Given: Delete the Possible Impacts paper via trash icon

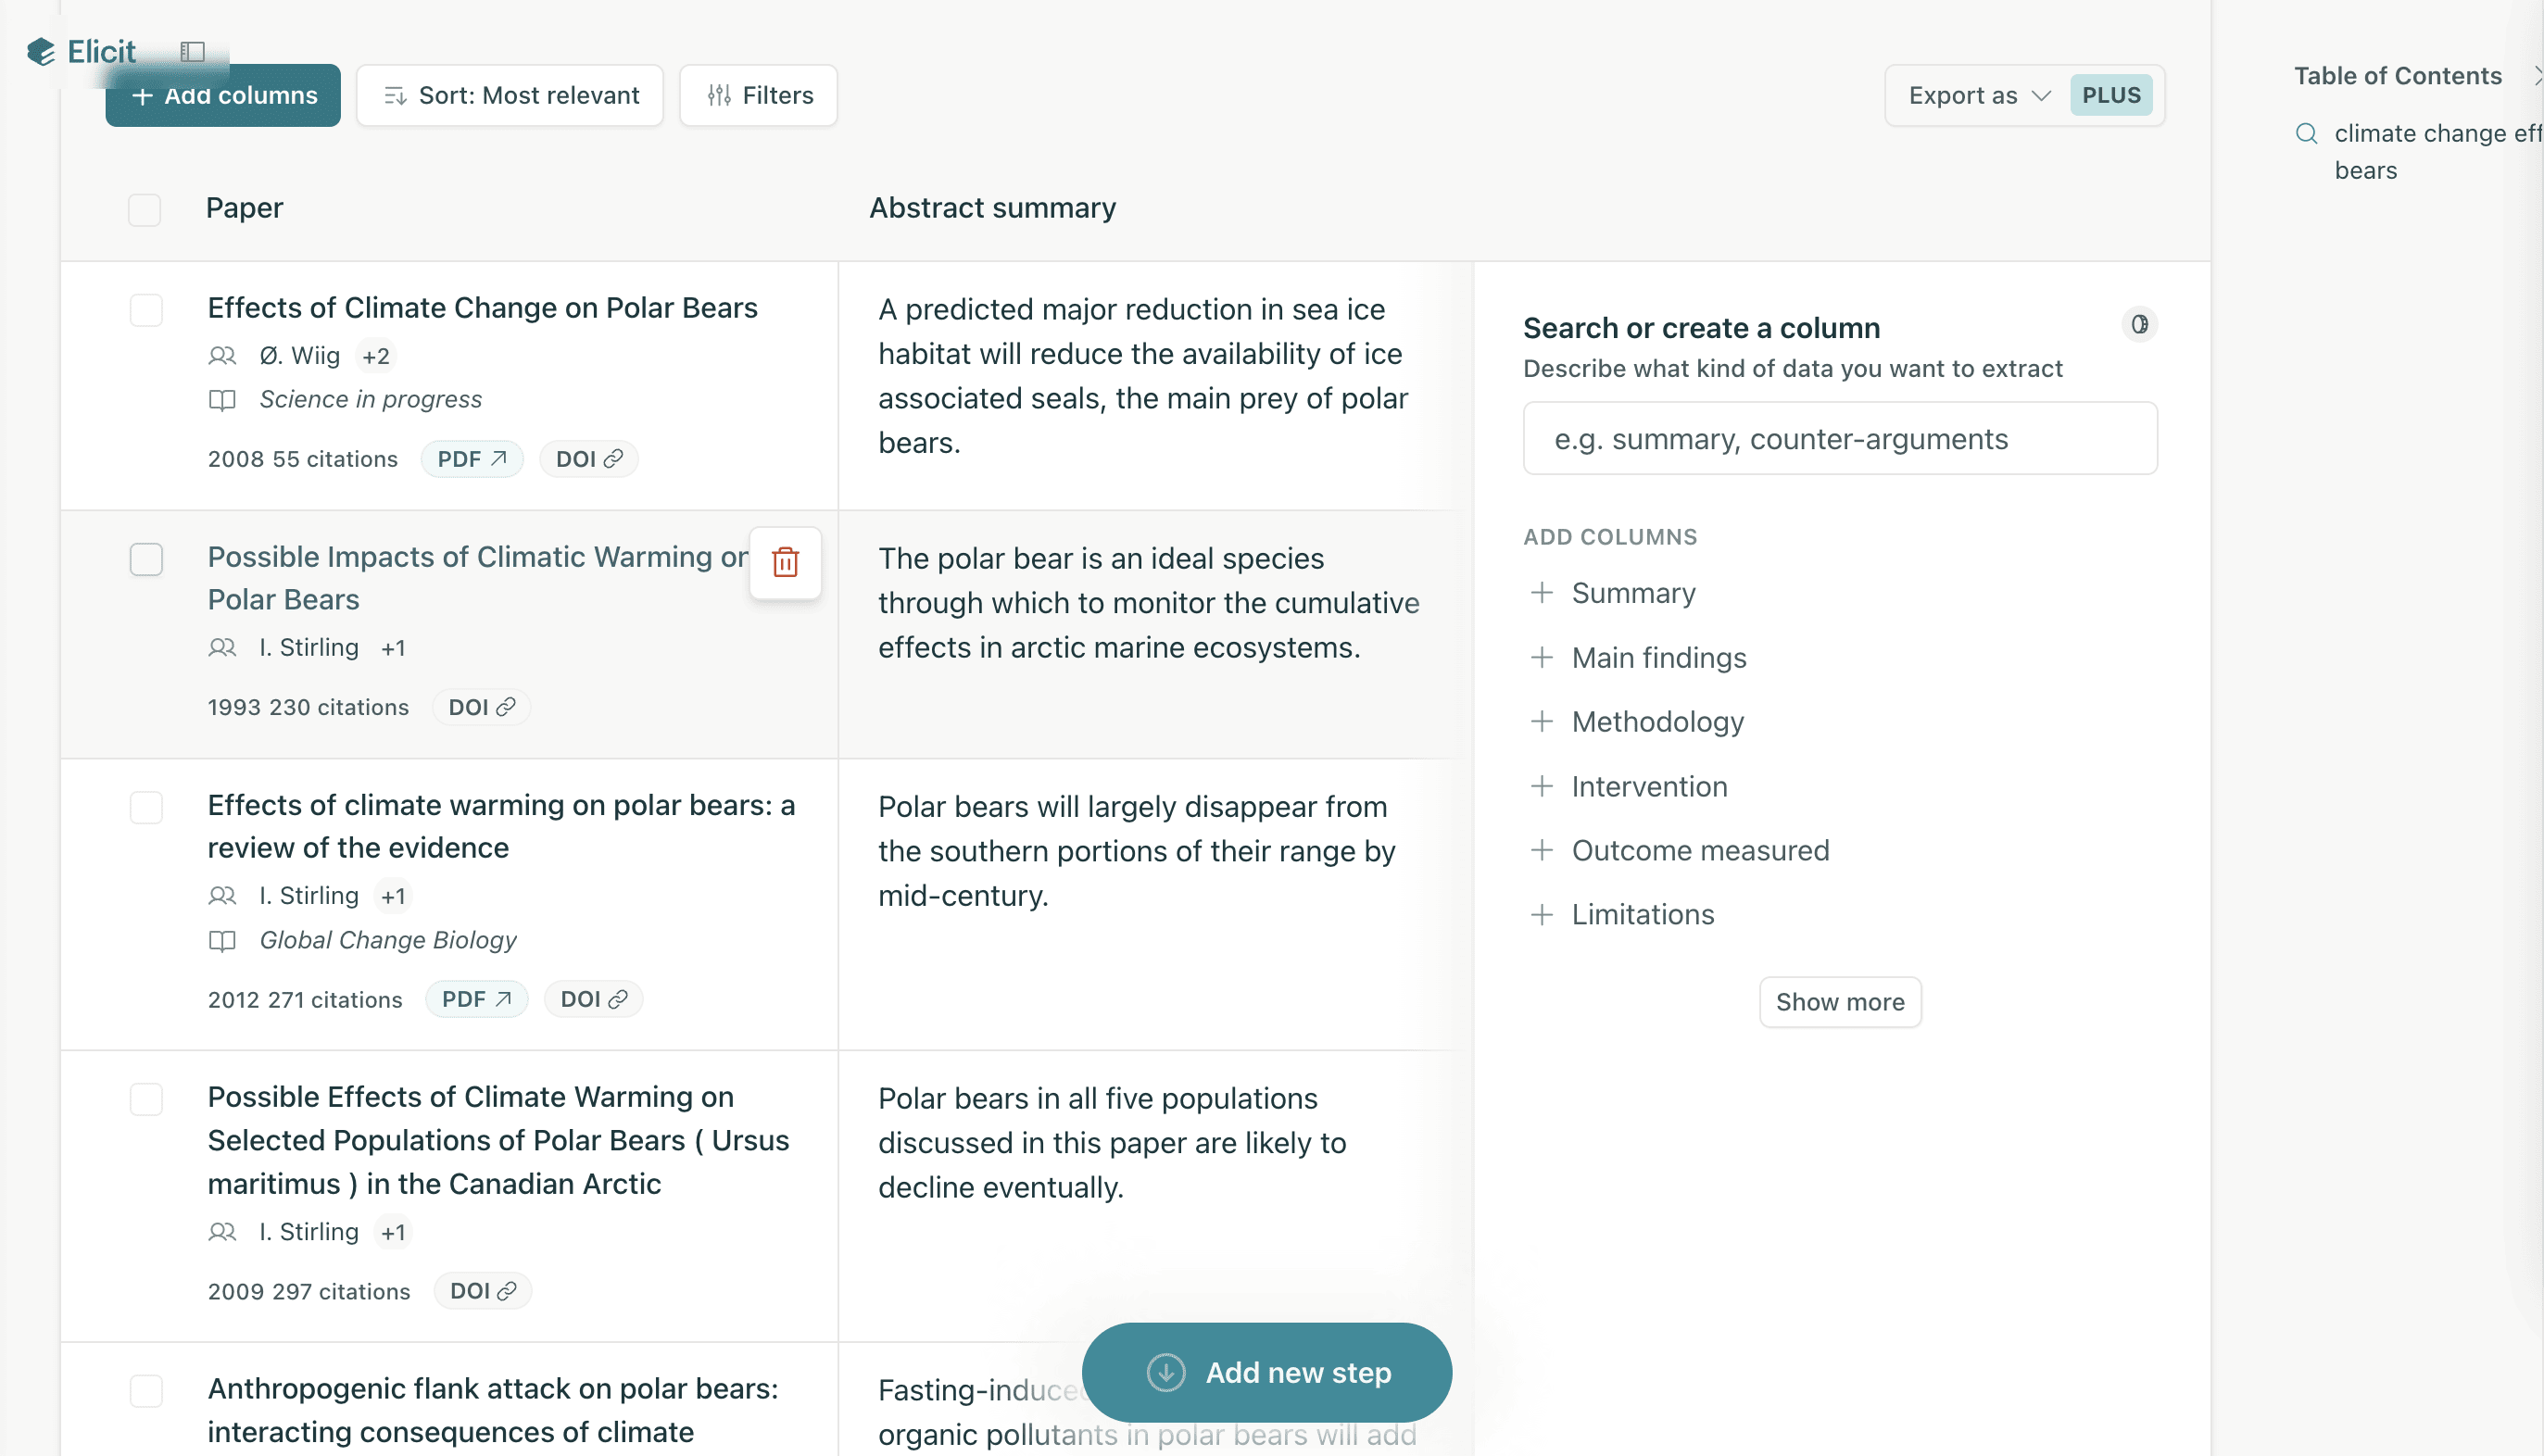Looking at the screenshot, I should point(785,563).
